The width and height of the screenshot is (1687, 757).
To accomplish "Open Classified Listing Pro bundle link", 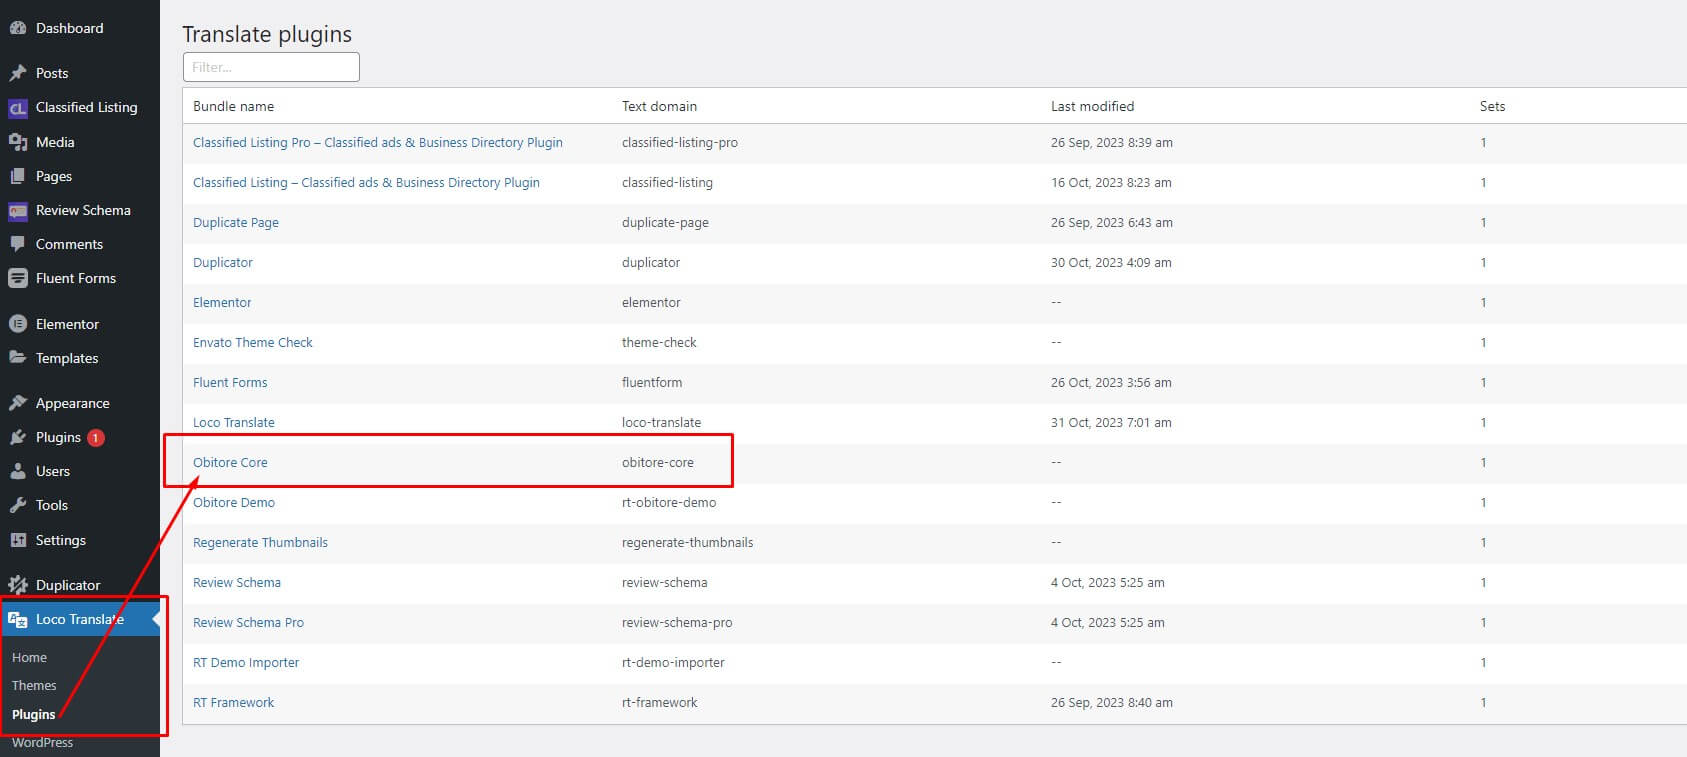I will [378, 142].
